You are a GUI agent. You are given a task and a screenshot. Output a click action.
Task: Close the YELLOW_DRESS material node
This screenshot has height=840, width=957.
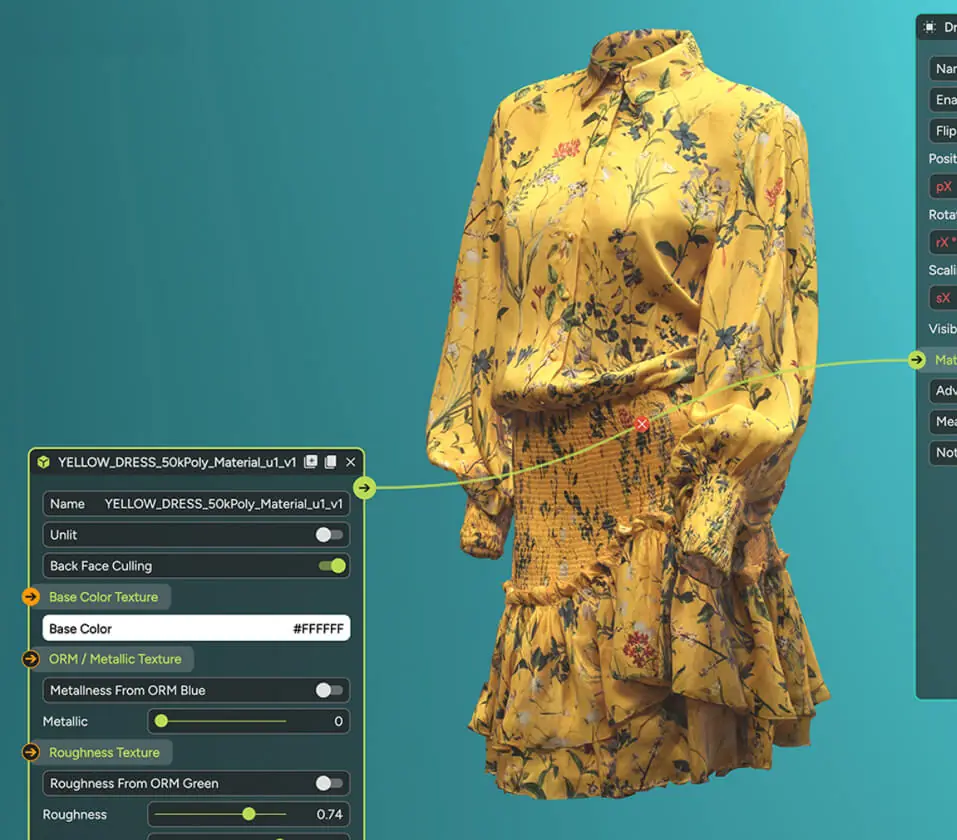point(350,462)
